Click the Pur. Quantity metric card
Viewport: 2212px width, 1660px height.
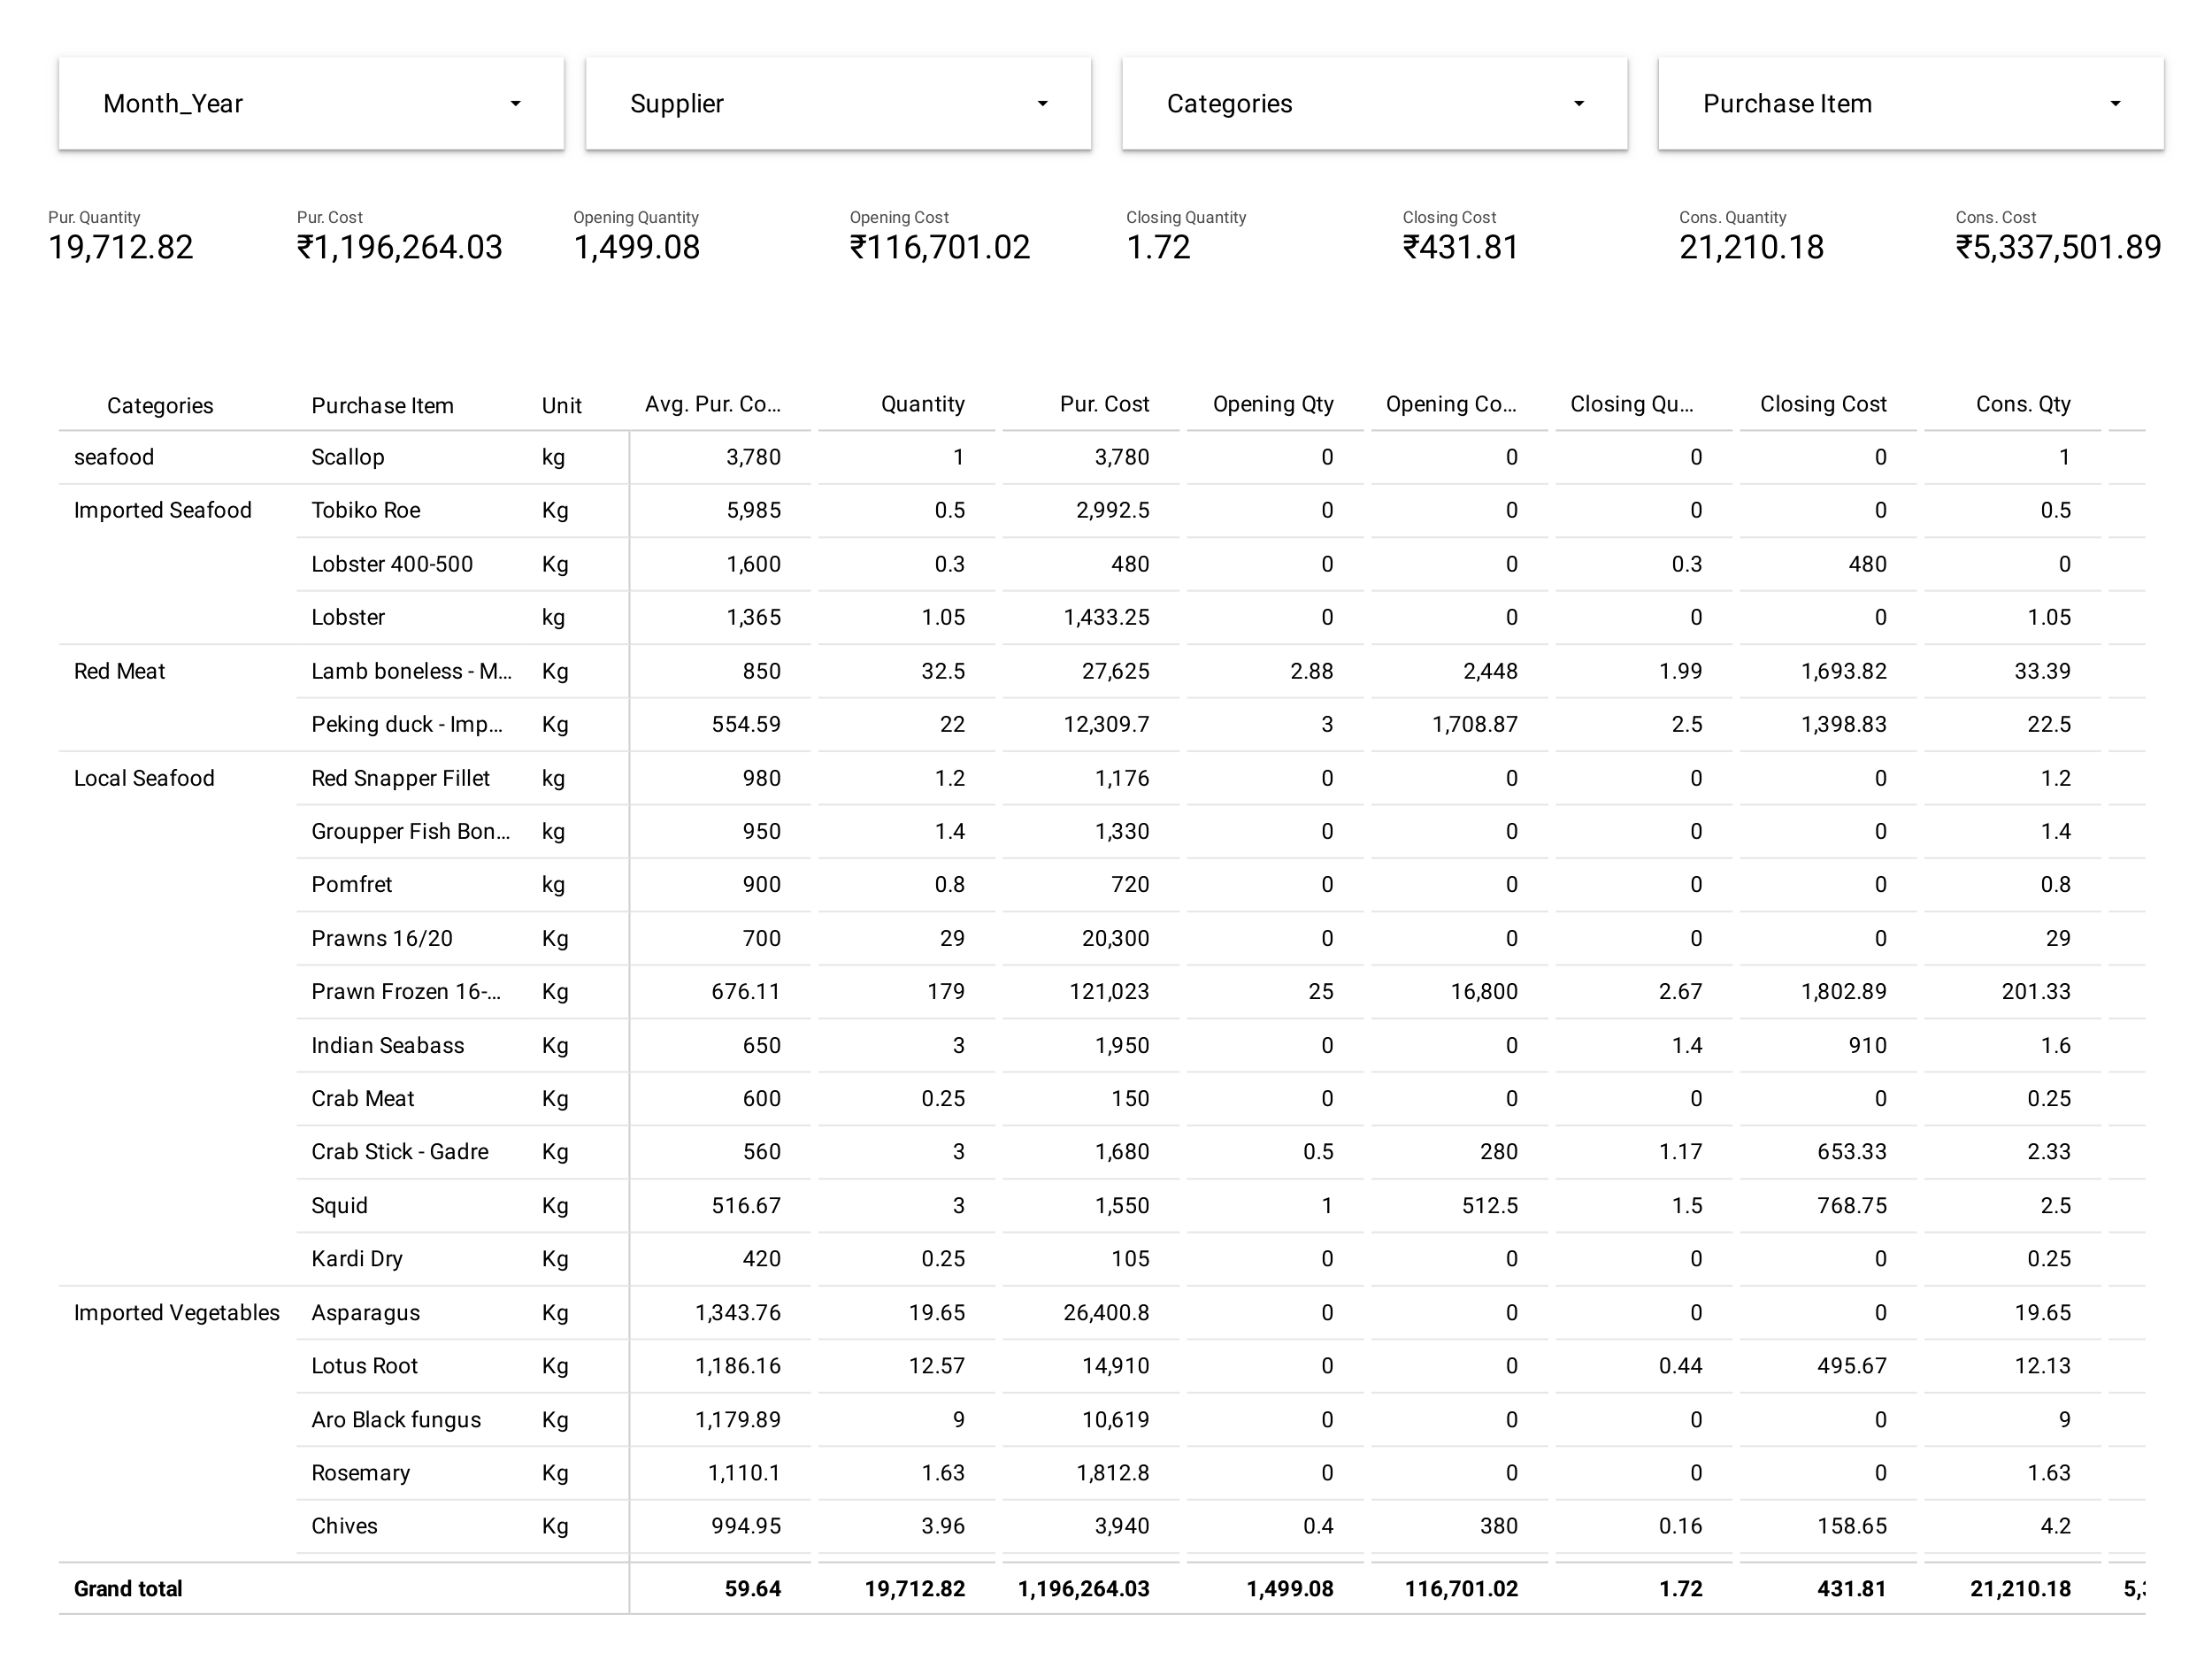[x=120, y=240]
